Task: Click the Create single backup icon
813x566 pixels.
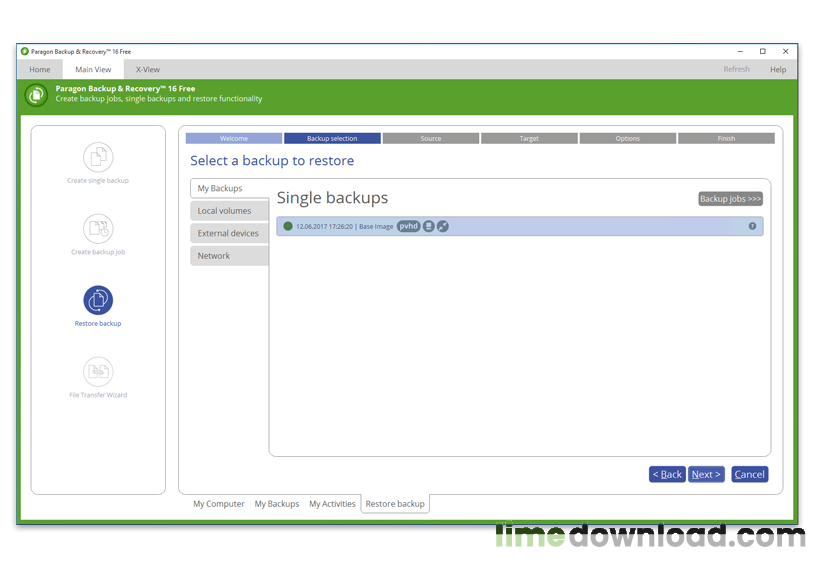Action: (x=98, y=157)
